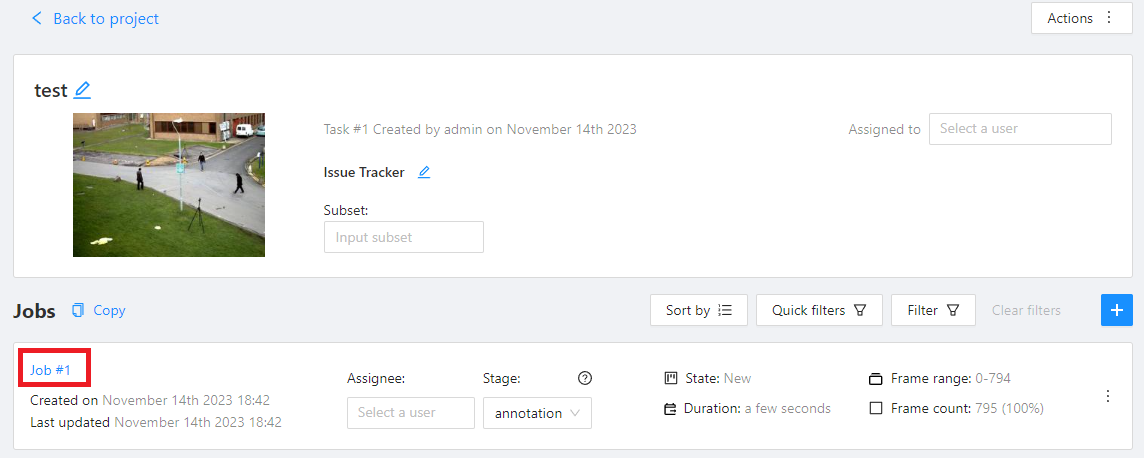1144x458 pixels.
Task: Go back via 'Back to project' link
Action: pyautogui.click(x=105, y=18)
